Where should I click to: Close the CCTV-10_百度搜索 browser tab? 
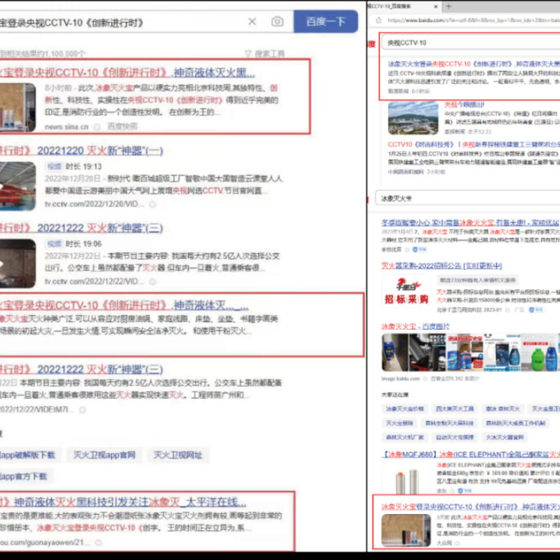pos(435,6)
